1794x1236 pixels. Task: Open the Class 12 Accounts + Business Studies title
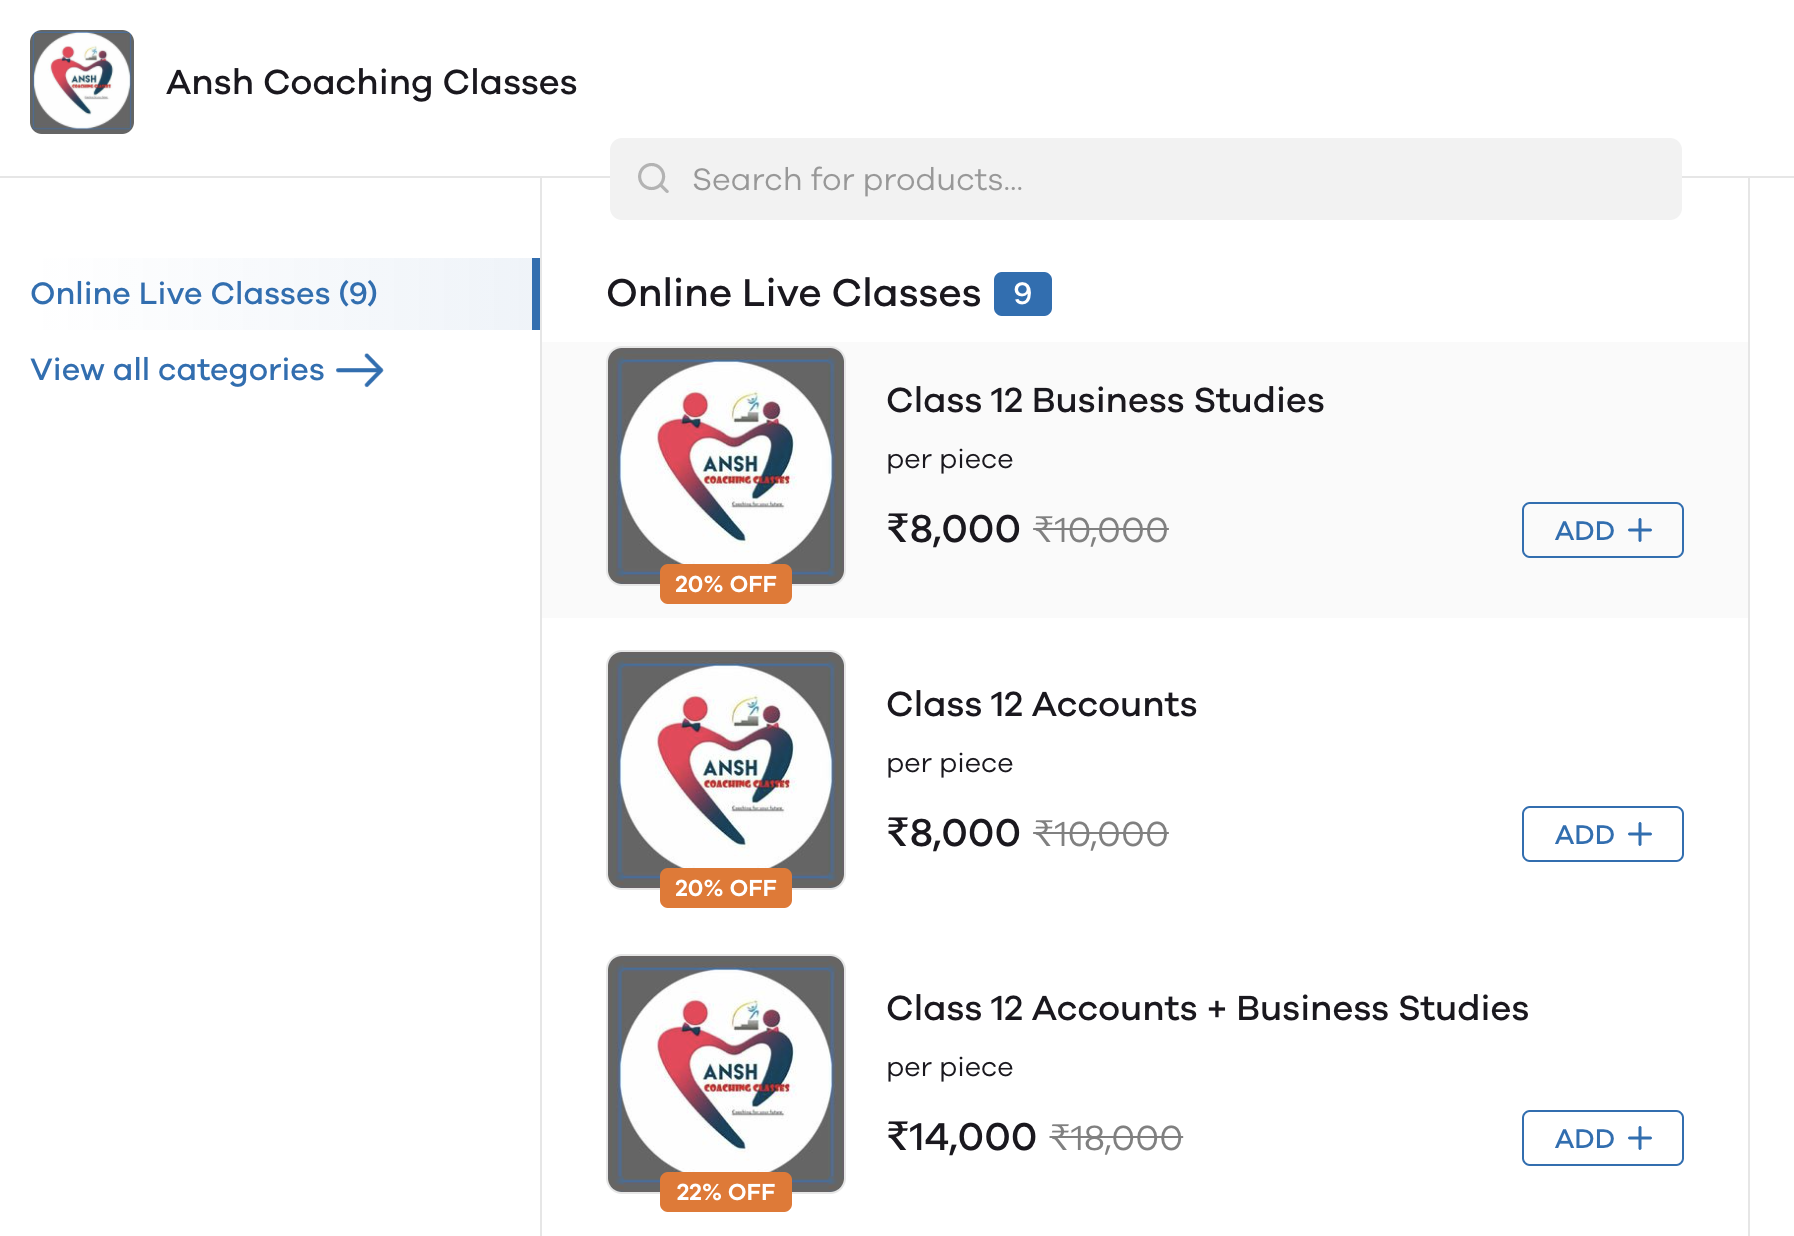[1207, 1008]
